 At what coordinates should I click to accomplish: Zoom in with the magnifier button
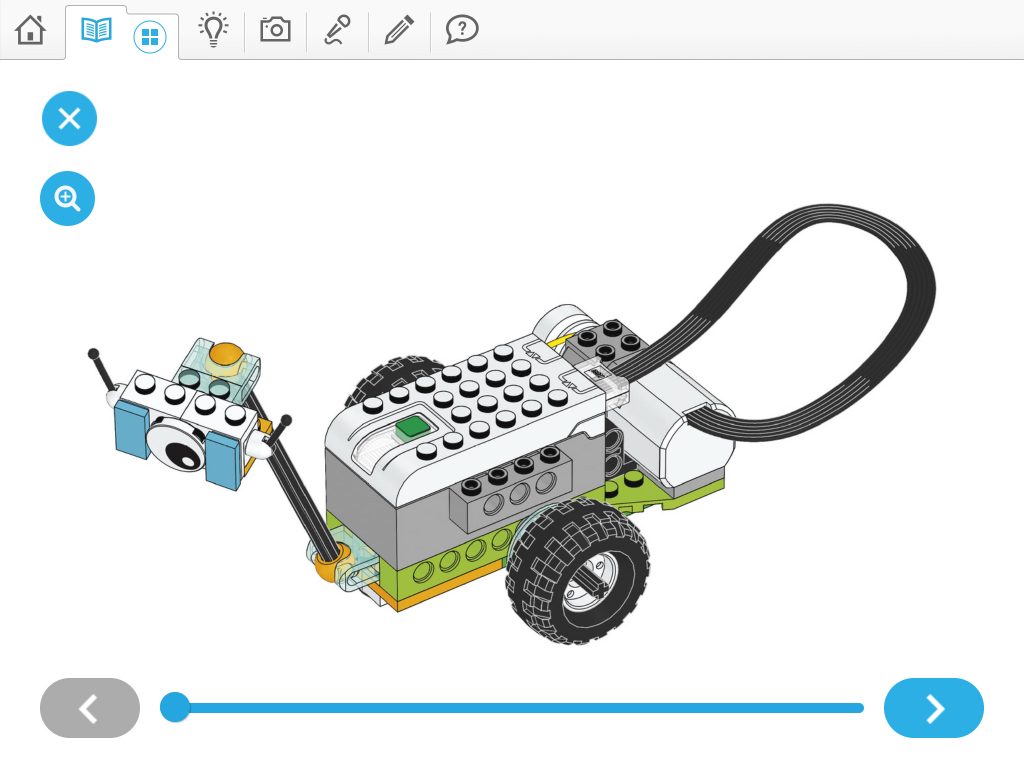(68, 199)
